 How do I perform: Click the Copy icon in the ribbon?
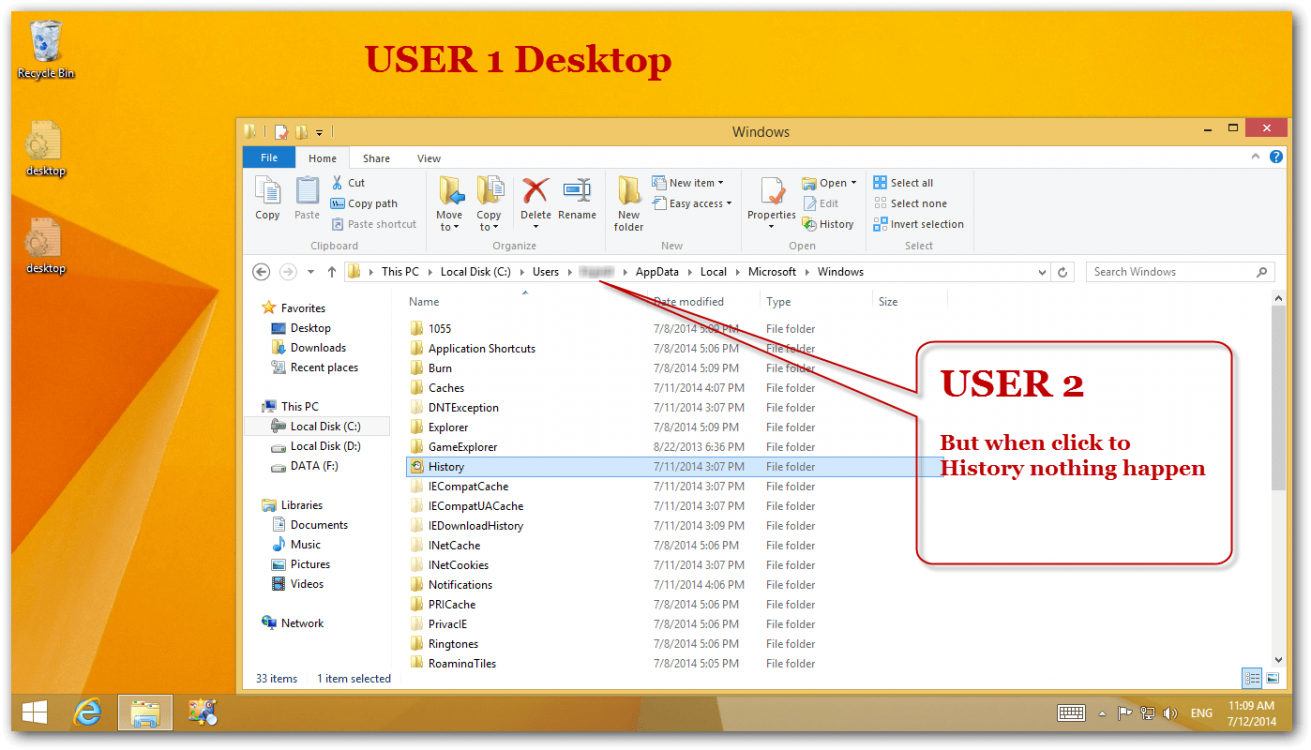tap(267, 197)
